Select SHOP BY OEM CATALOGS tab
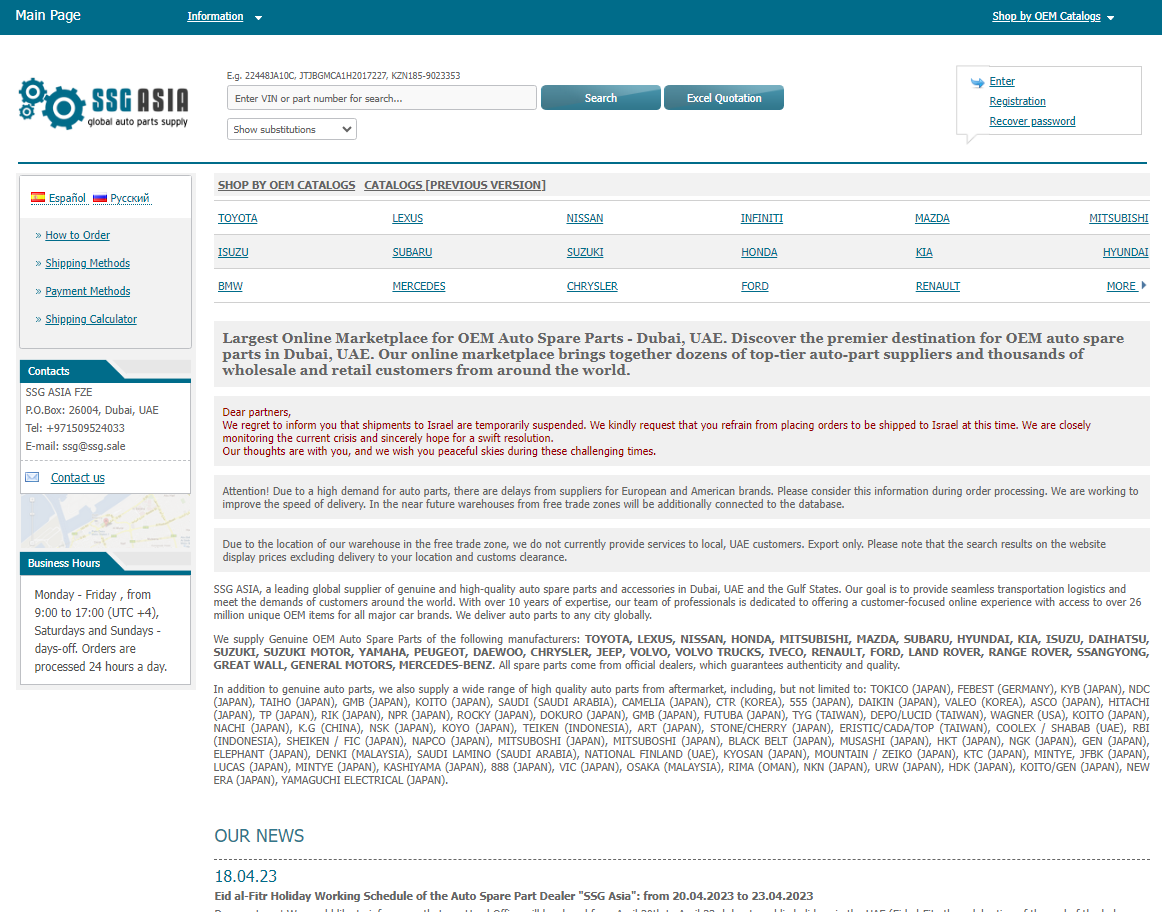 click(x=286, y=185)
